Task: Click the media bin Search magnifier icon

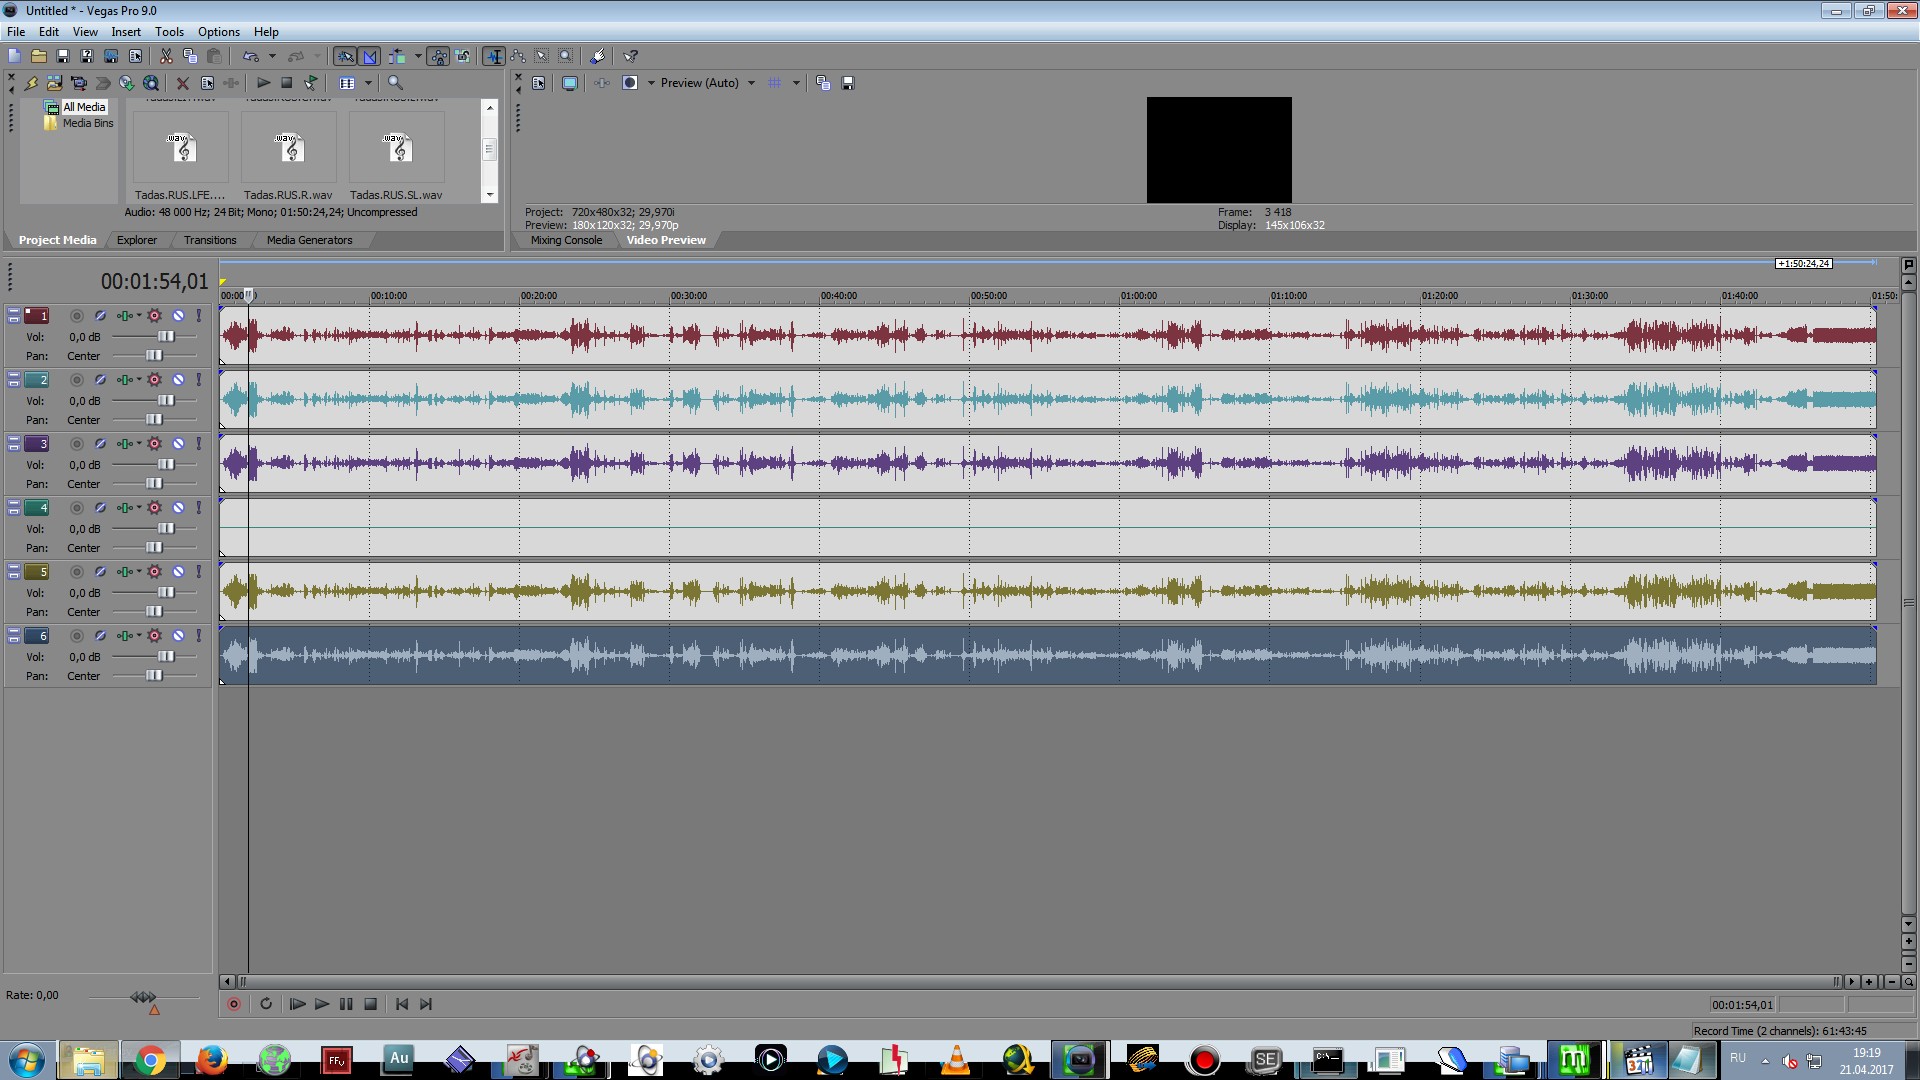Action: [395, 83]
